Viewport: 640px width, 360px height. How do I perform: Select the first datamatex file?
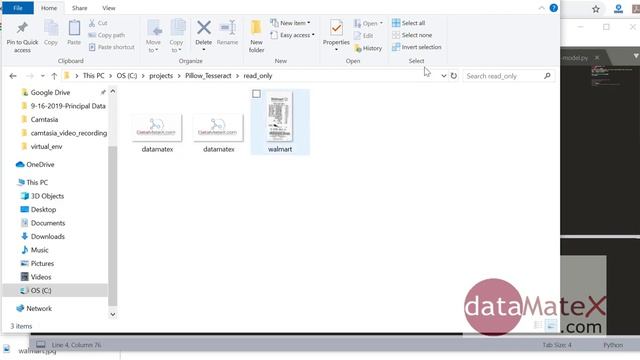[157, 133]
